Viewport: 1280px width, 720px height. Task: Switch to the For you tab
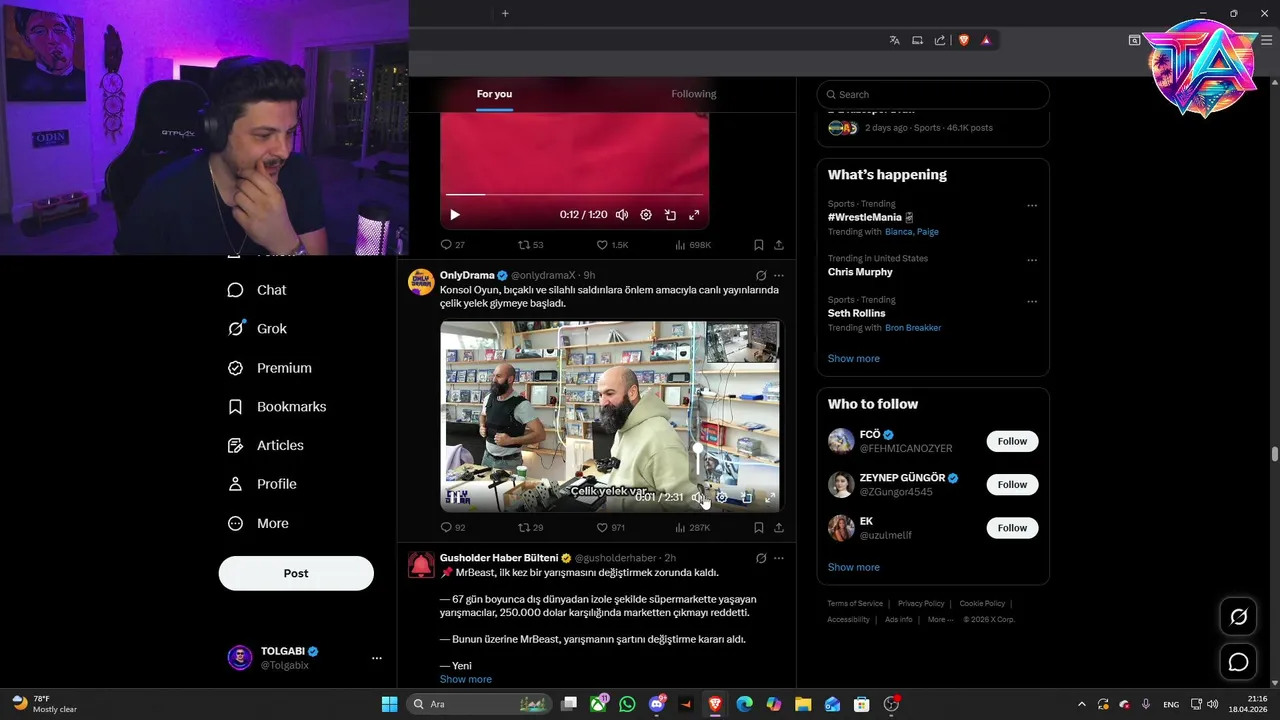(494, 94)
